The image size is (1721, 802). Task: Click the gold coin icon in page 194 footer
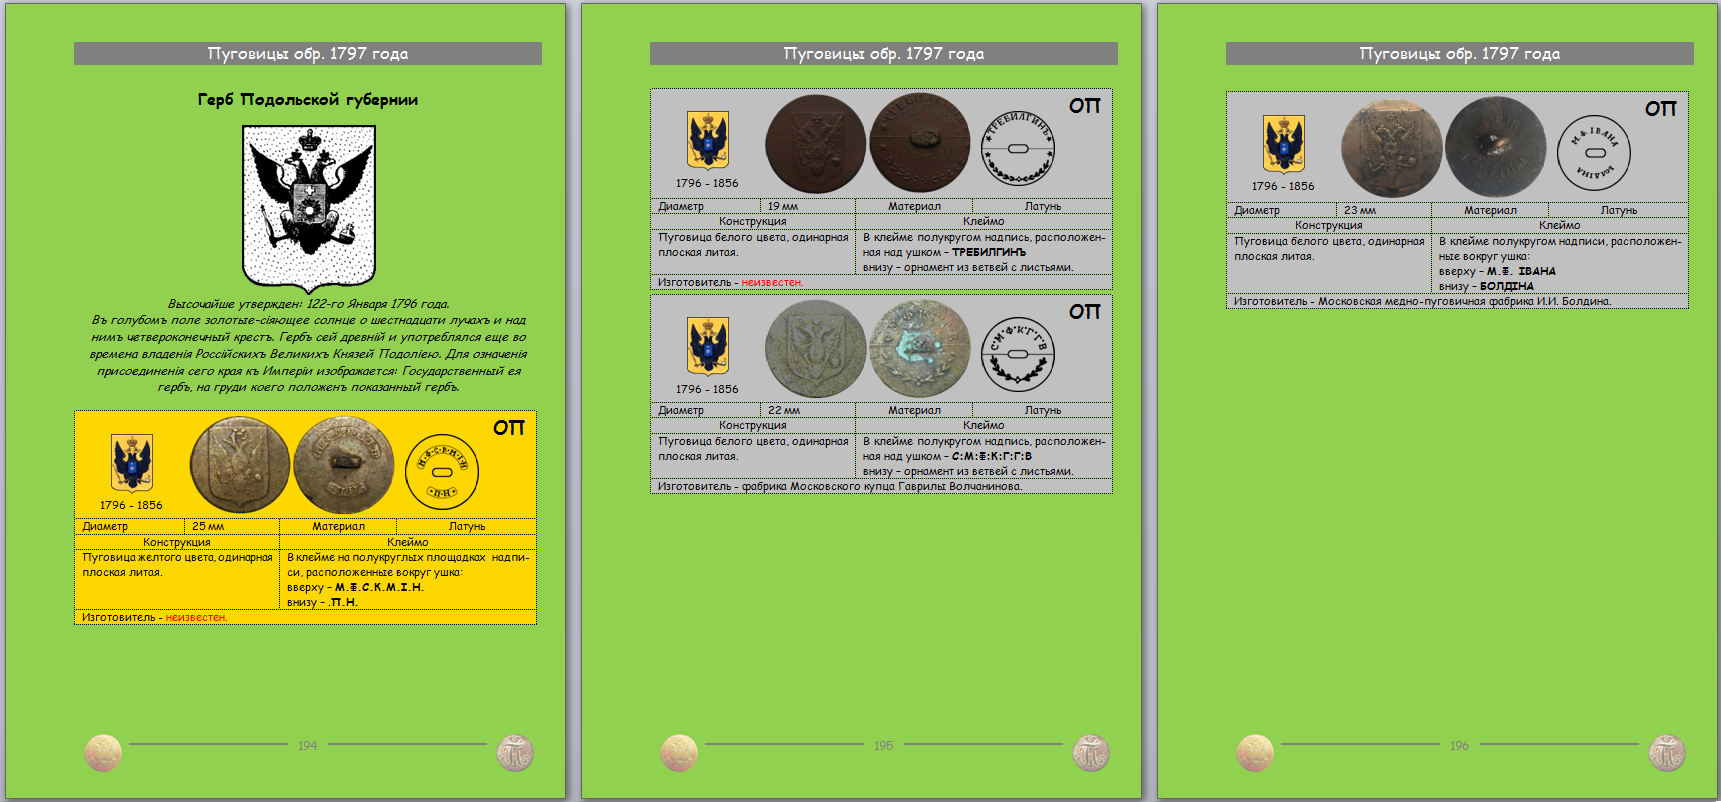tap(103, 753)
